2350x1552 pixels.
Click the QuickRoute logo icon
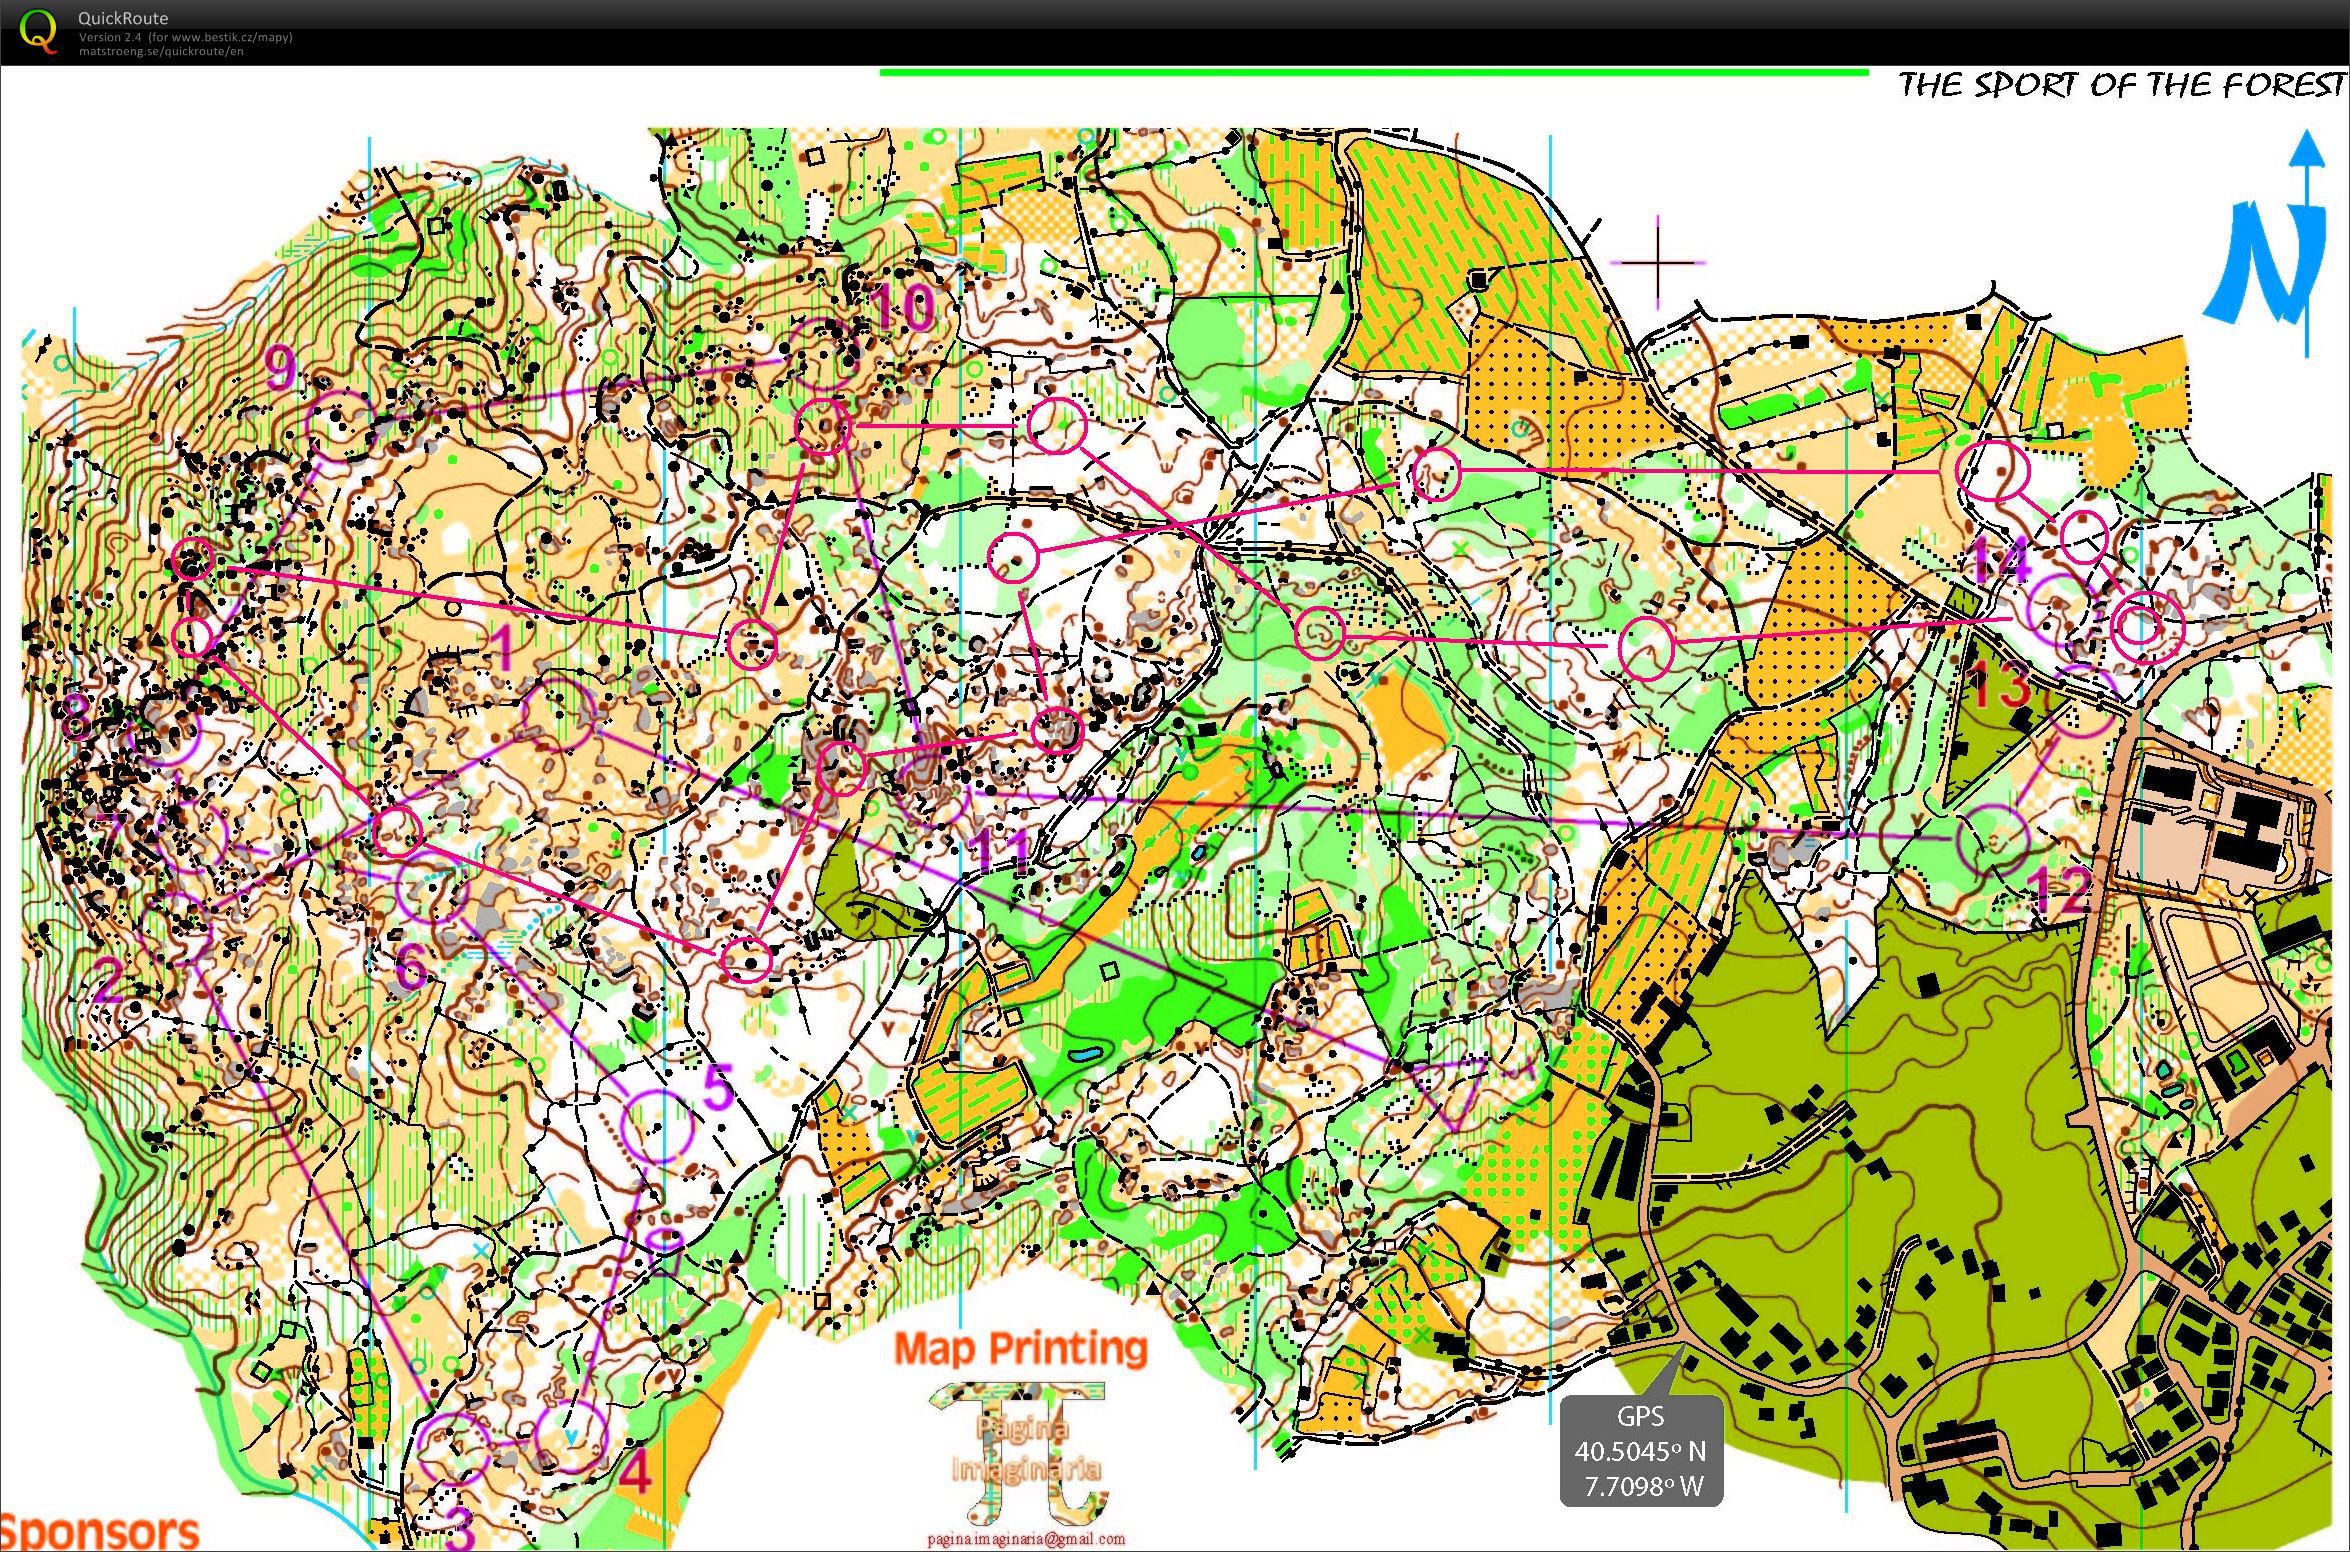click(38, 32)
